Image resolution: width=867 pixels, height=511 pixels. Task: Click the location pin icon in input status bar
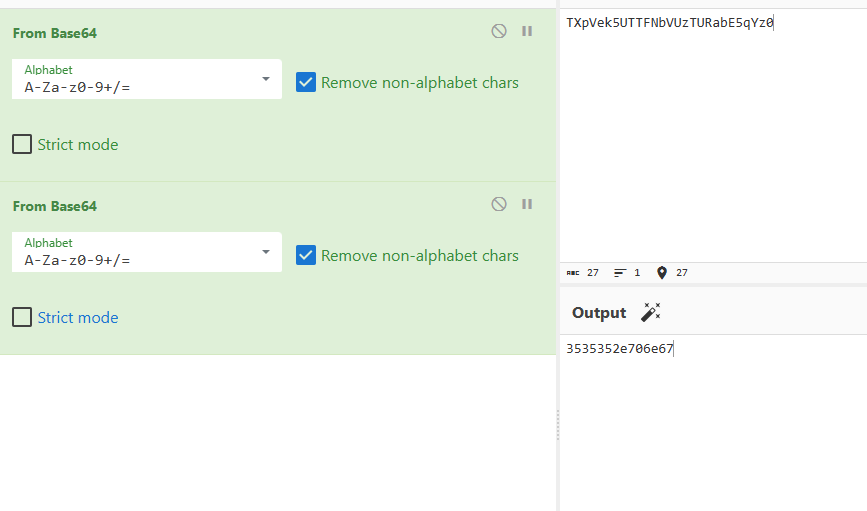point(661,273)
